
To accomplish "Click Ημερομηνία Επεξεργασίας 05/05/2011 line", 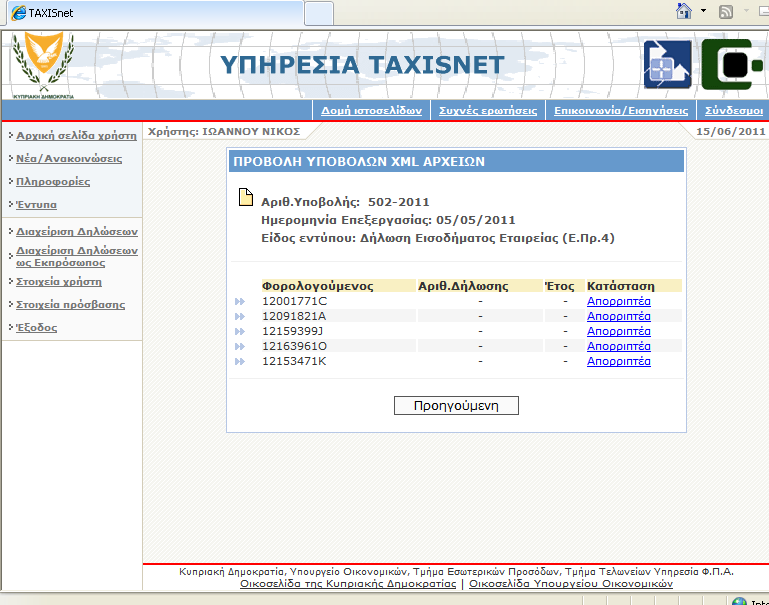I will (388, 220).
